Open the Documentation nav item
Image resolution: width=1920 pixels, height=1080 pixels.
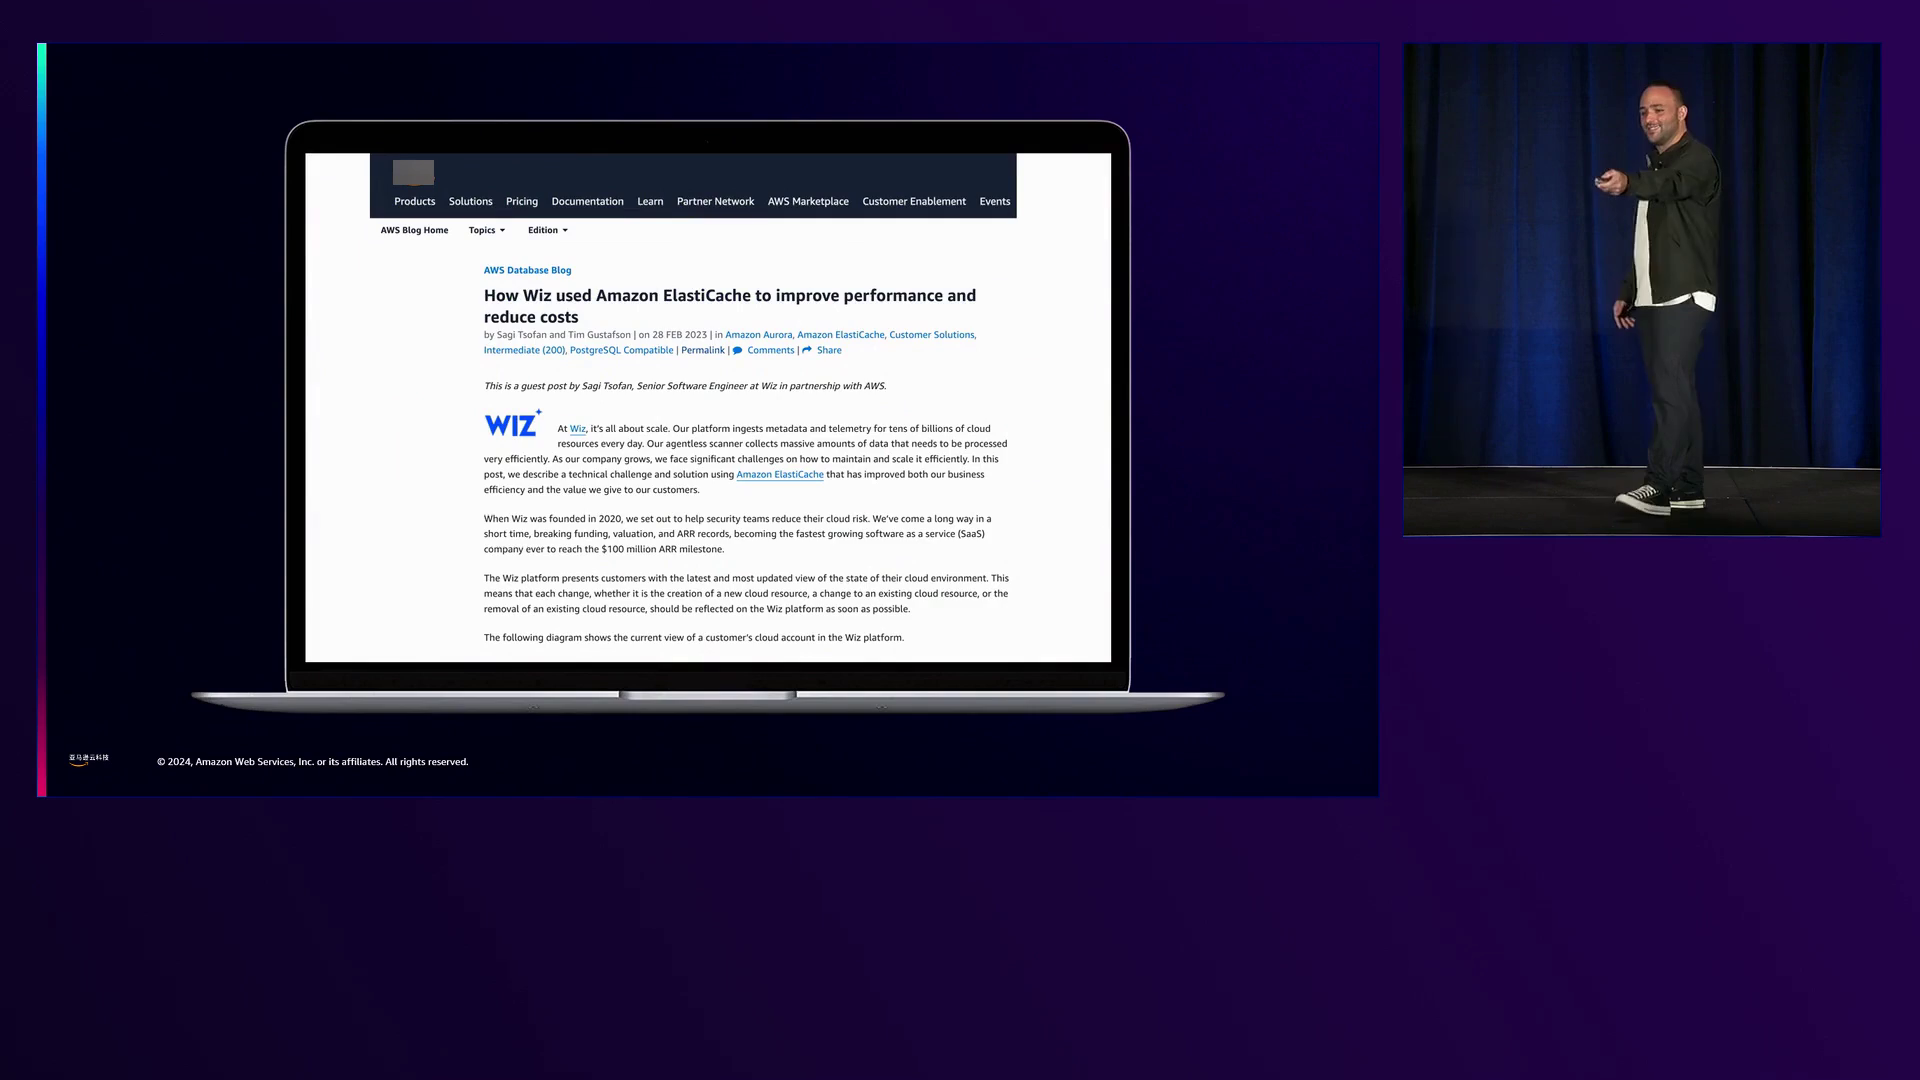(x=587, y=201)
